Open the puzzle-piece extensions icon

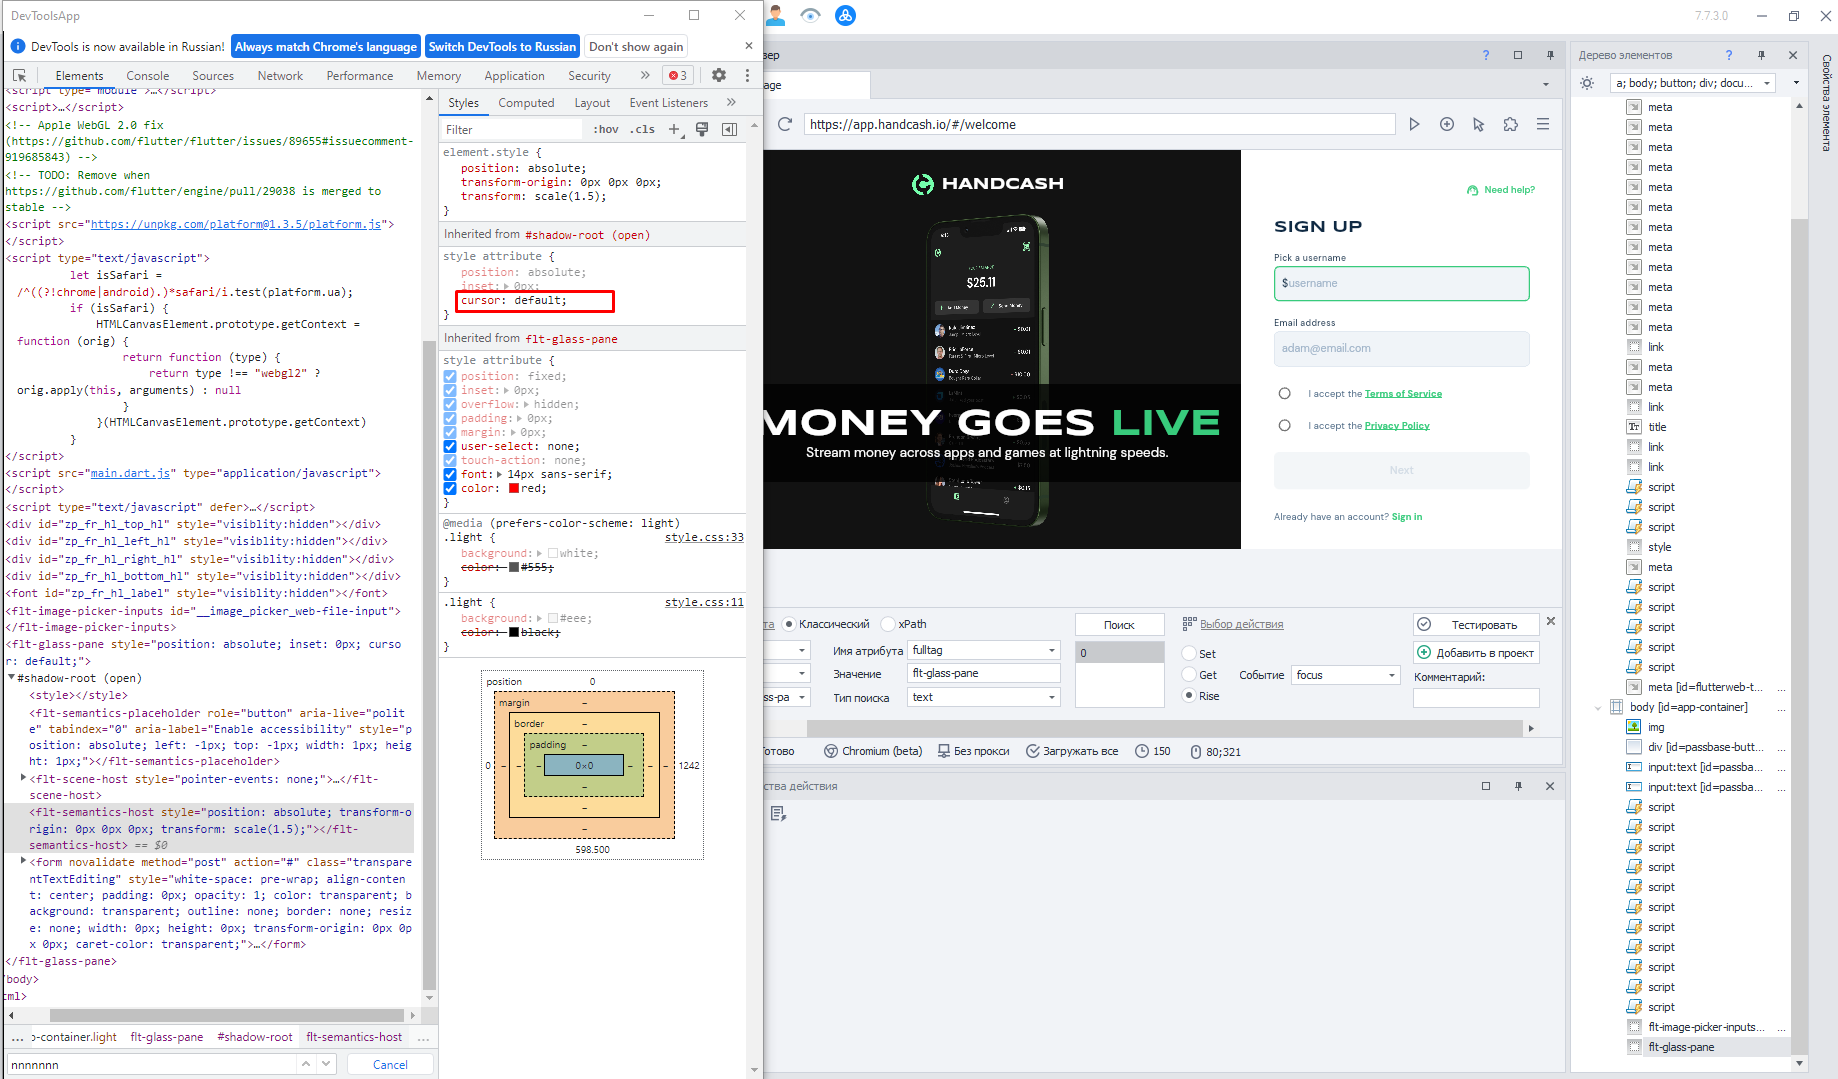[1510, 124]
